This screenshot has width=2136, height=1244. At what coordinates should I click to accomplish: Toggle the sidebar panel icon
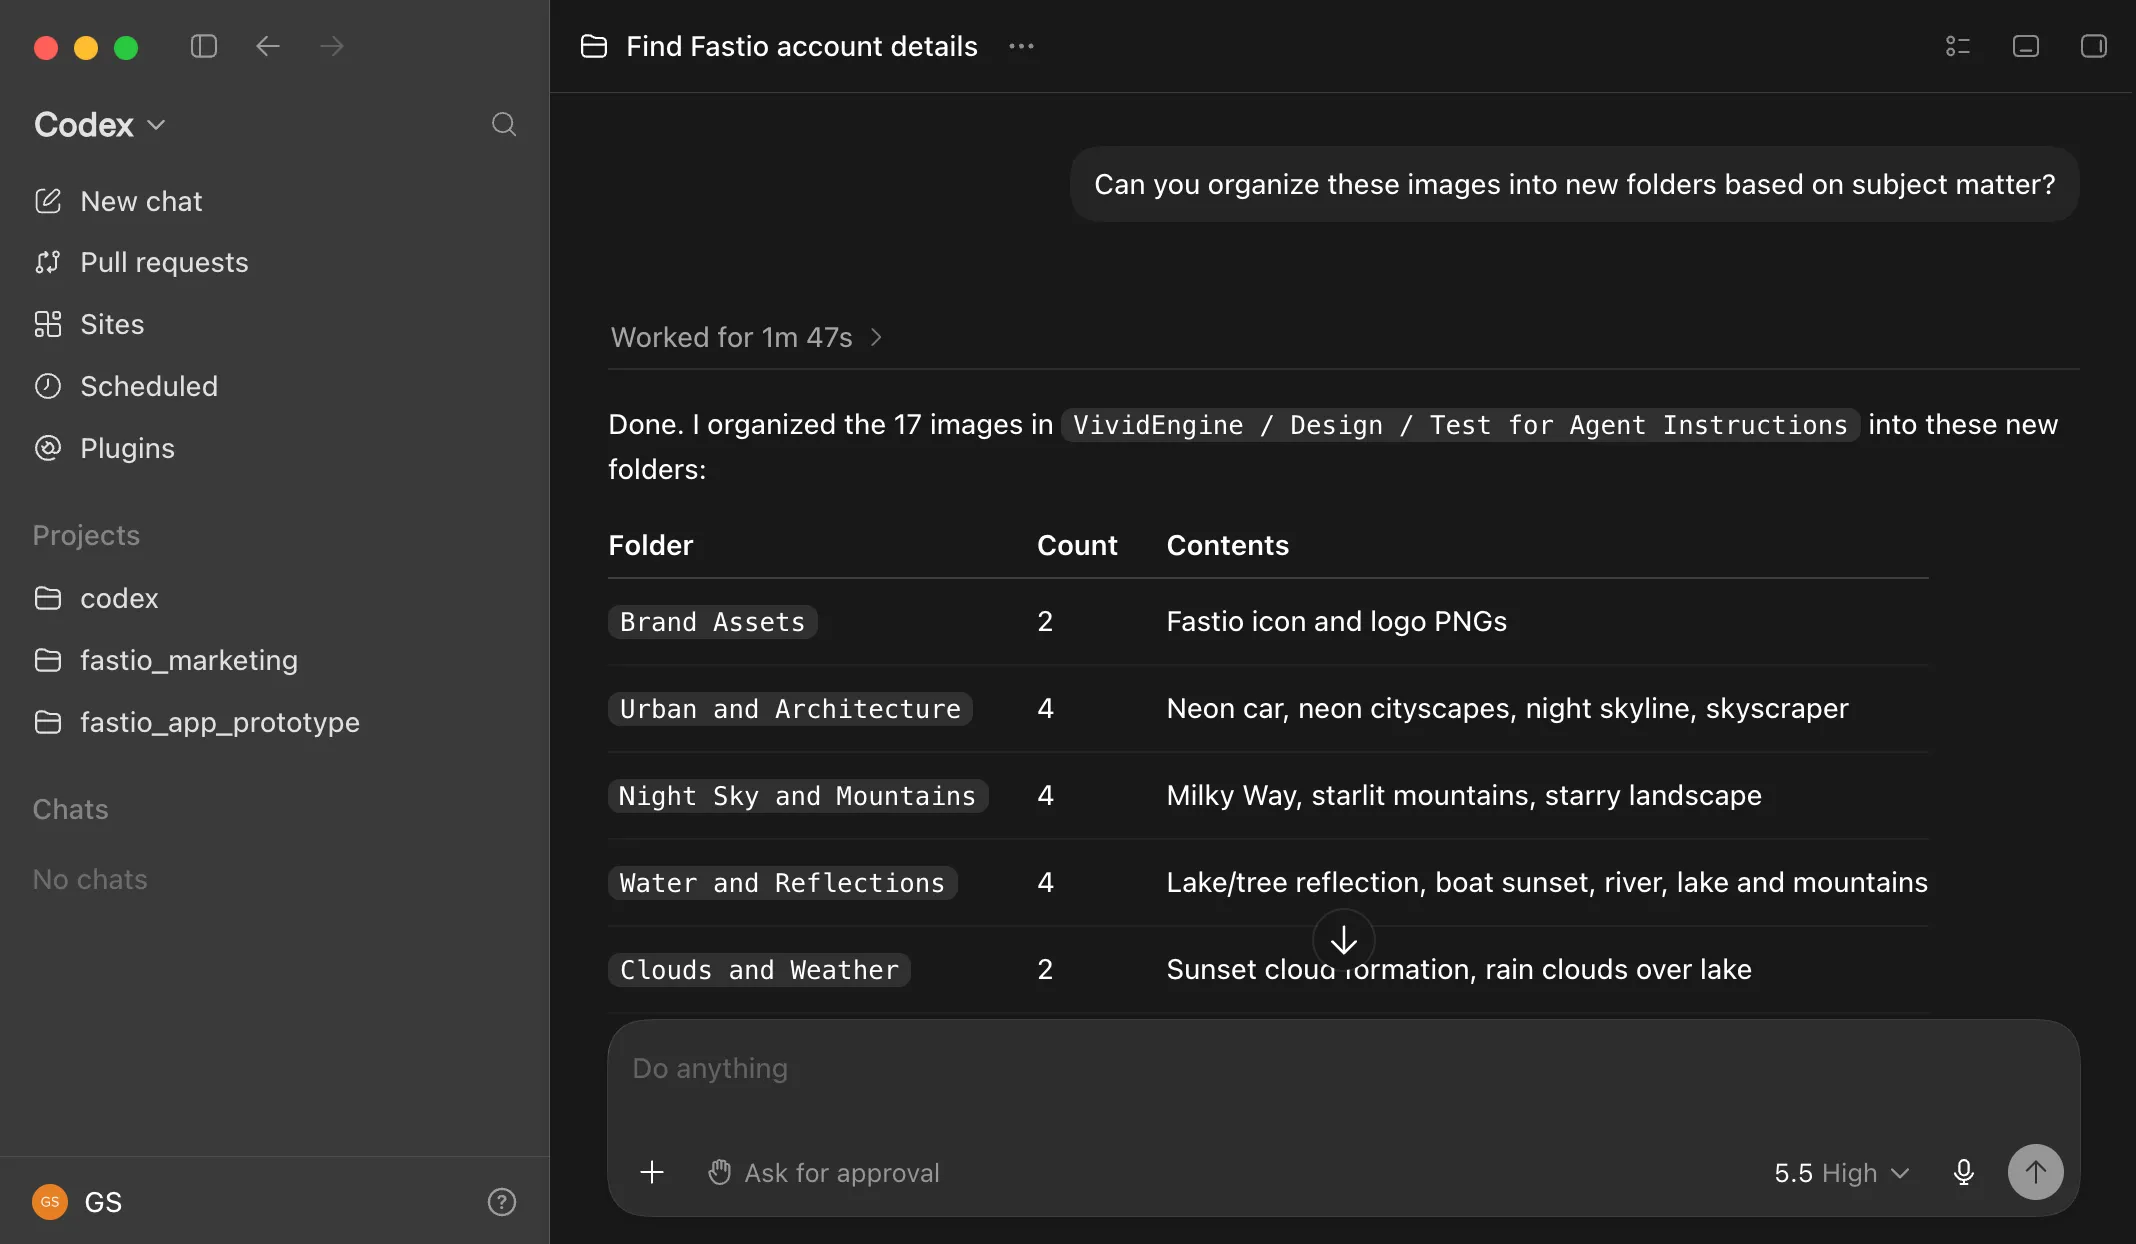pos(204,46)
